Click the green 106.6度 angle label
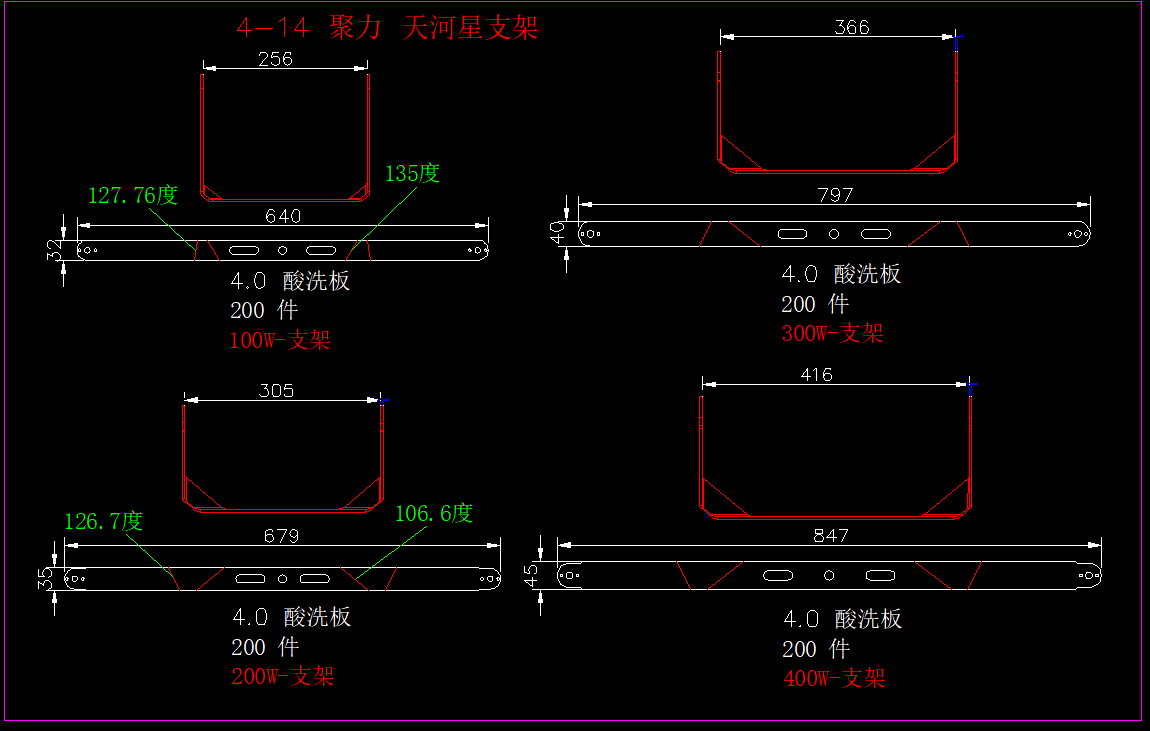 [434, 514]
